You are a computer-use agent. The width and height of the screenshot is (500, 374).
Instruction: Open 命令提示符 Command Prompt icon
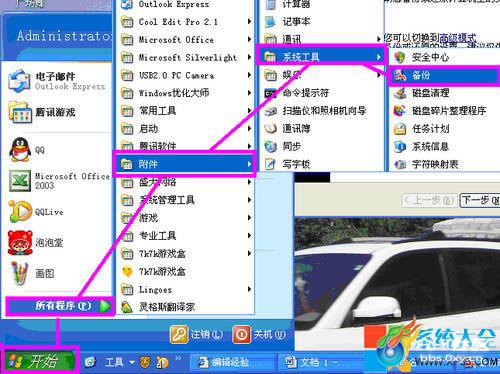click(x=270, y=93)
